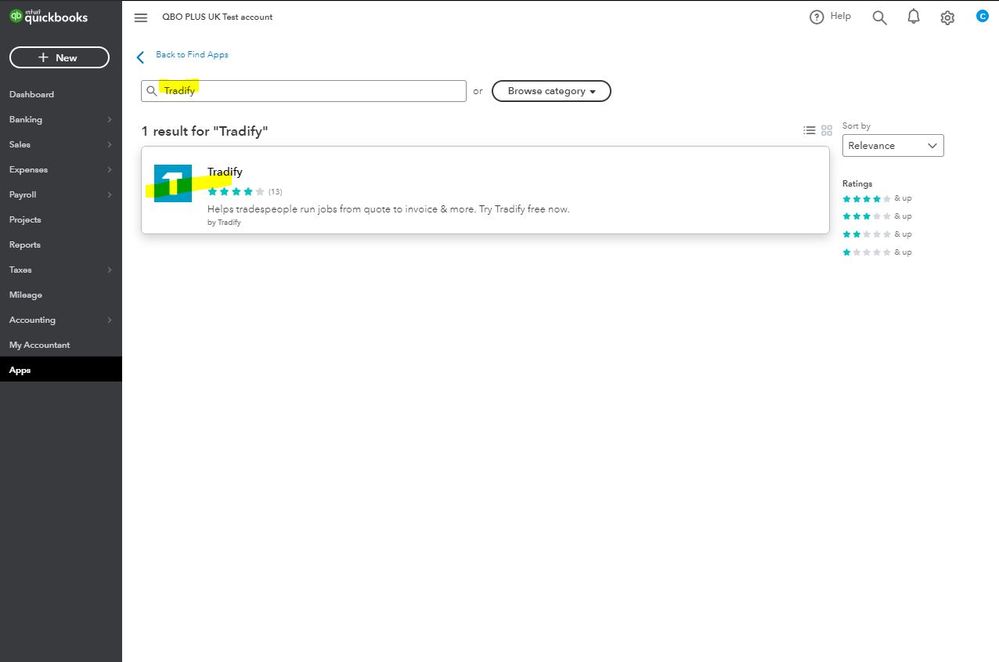
Task: Open the Sort by Relevance dropdown
Action: pos(893,145)
